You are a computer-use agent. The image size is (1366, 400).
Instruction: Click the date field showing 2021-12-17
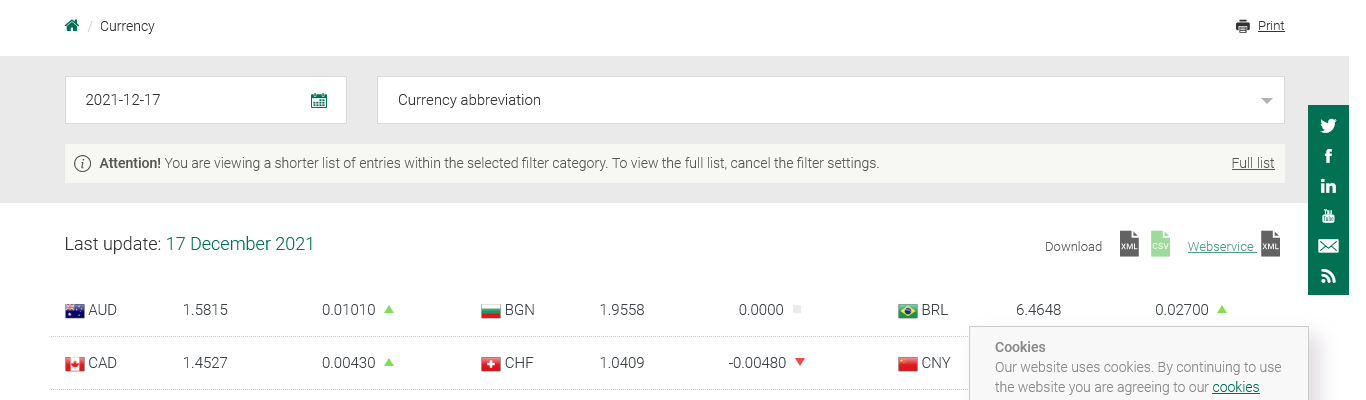[x=190, y=100]
